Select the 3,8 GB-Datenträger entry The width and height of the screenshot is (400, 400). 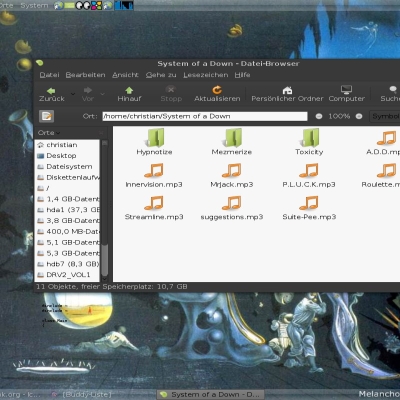point(67,221)
